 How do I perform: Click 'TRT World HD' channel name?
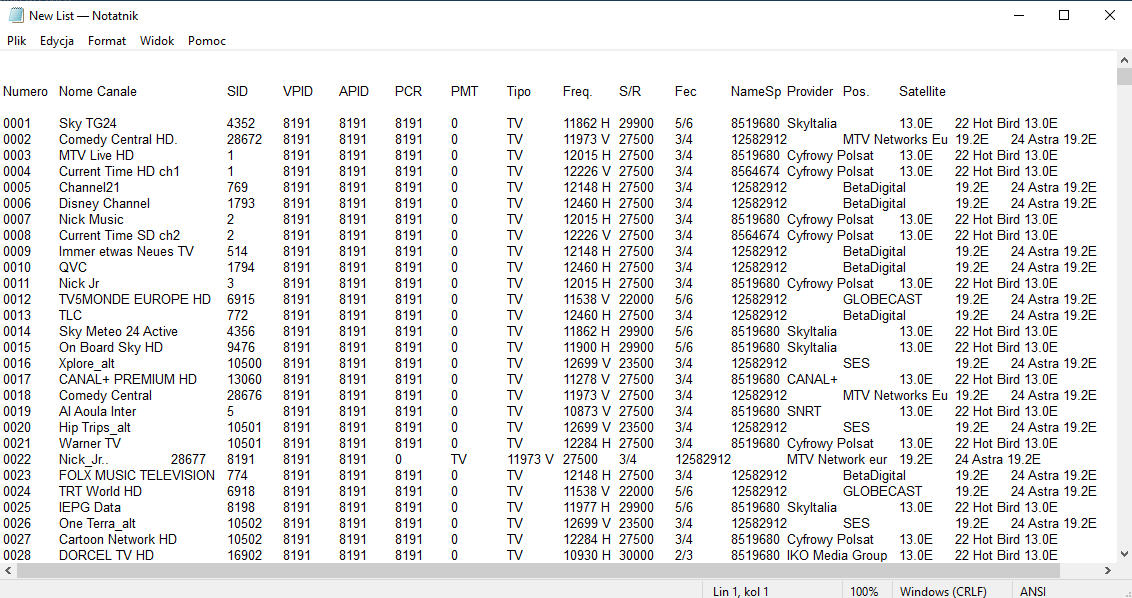point(100,491)
